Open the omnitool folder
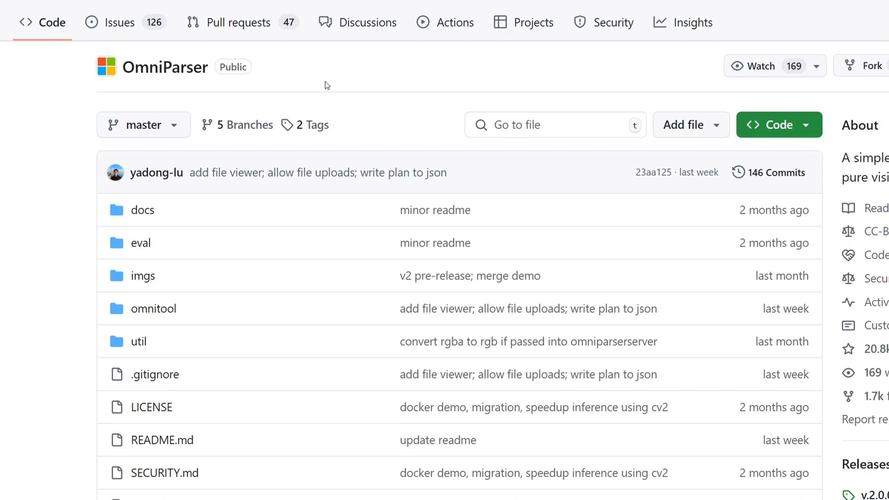889x500 pixels. (x=154, y=308)
